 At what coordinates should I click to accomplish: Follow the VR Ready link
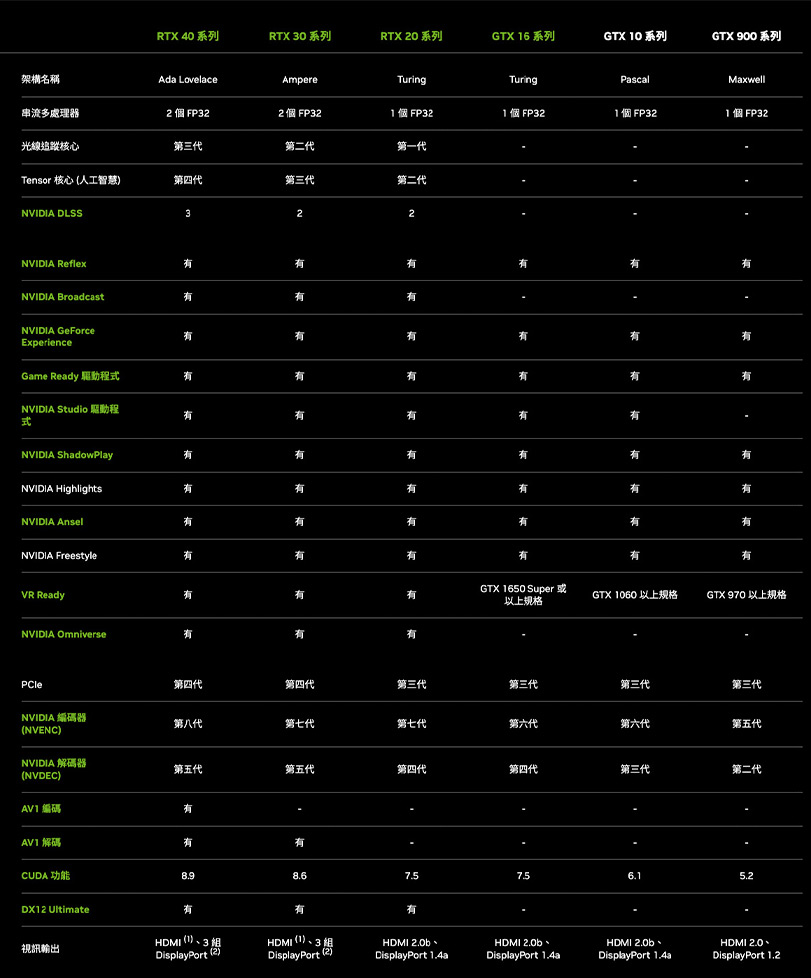tap(42, 595)
